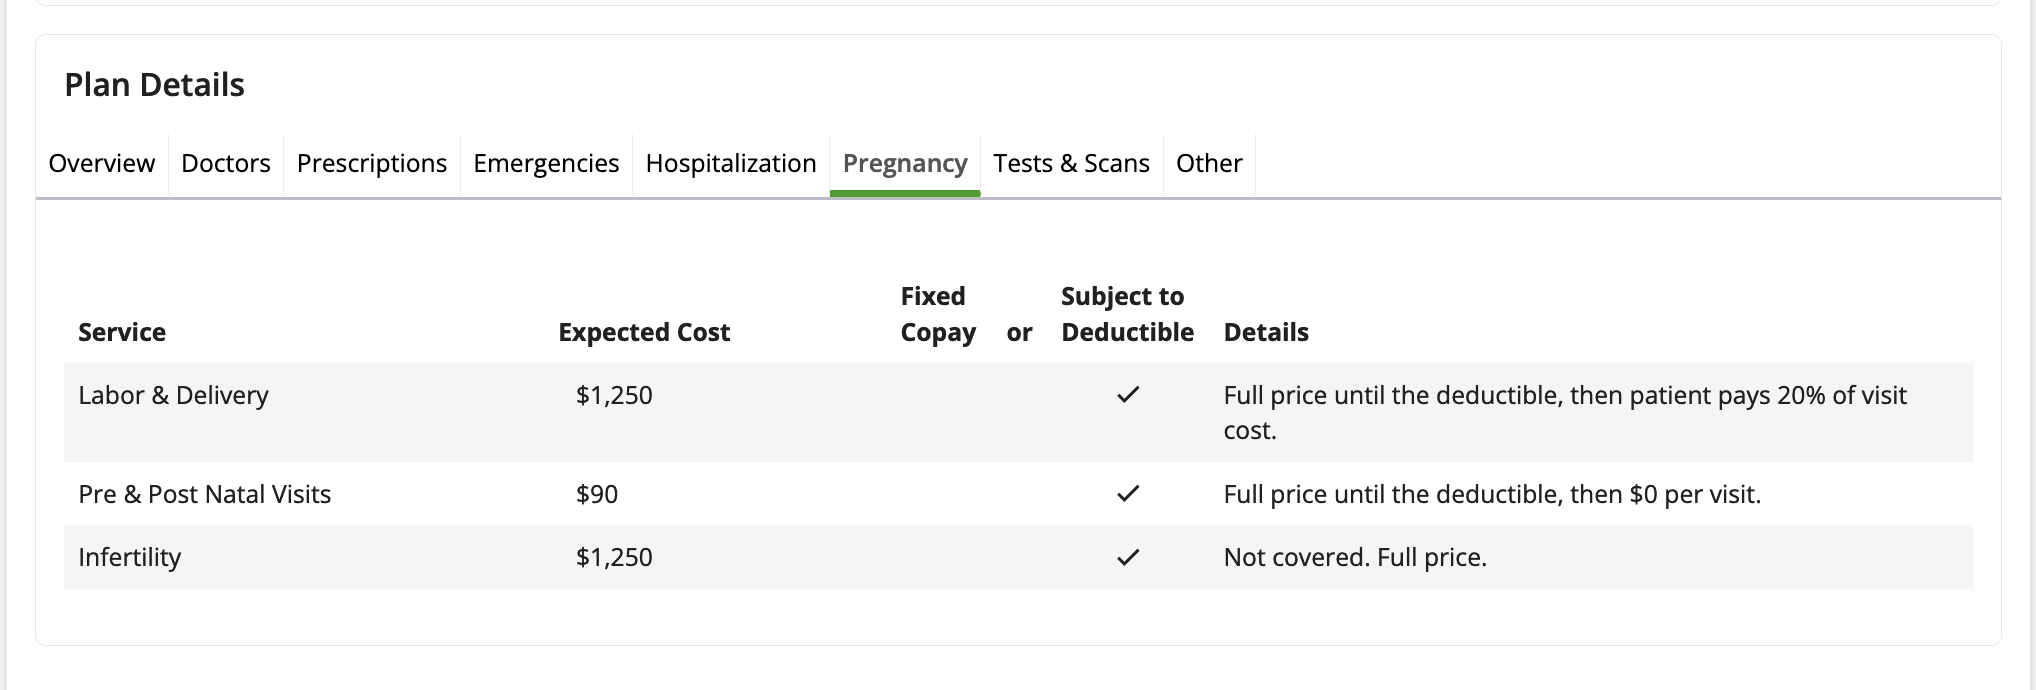
Task: Select the Prescriptions tab
Action: coord(372,163)
